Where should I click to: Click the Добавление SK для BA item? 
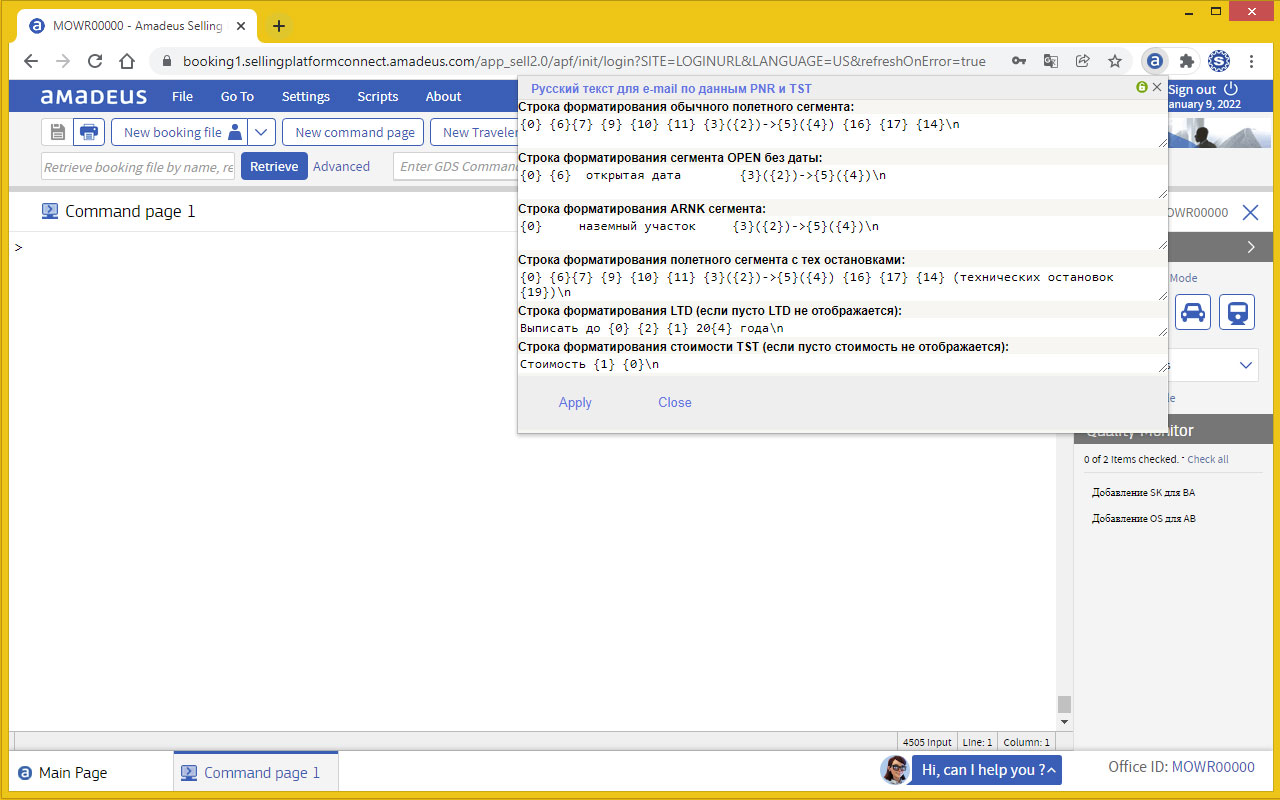pyautogui.click(x=1143, y=492)
